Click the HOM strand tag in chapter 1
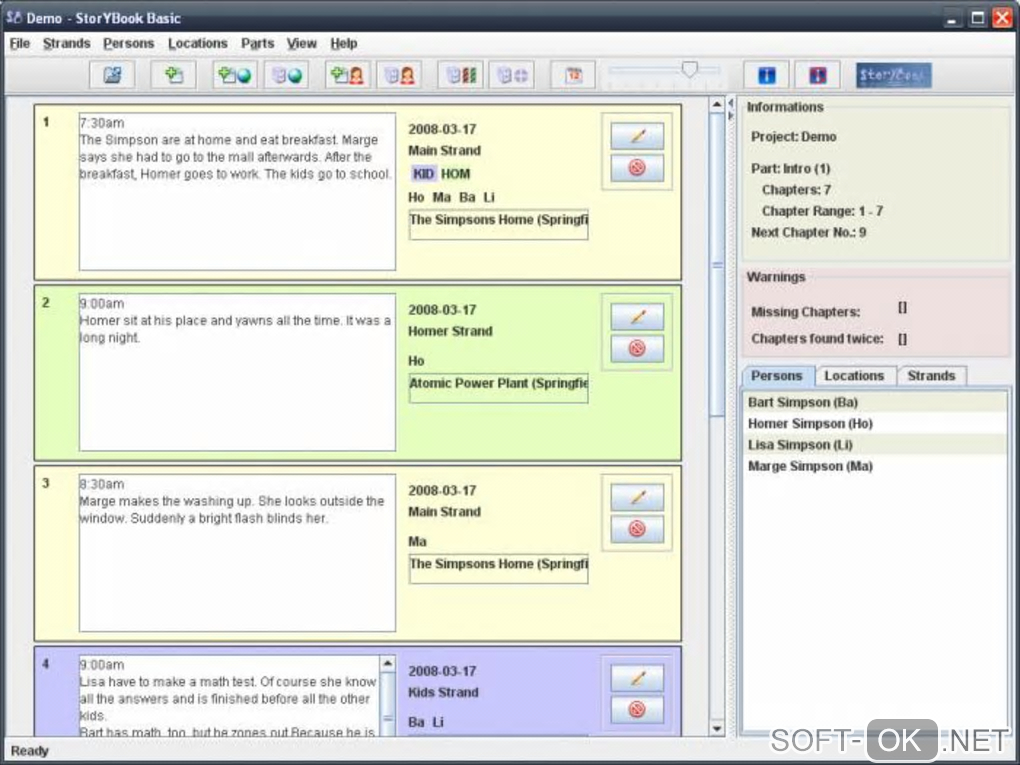The image size is (1020, 765). point(455,174)
